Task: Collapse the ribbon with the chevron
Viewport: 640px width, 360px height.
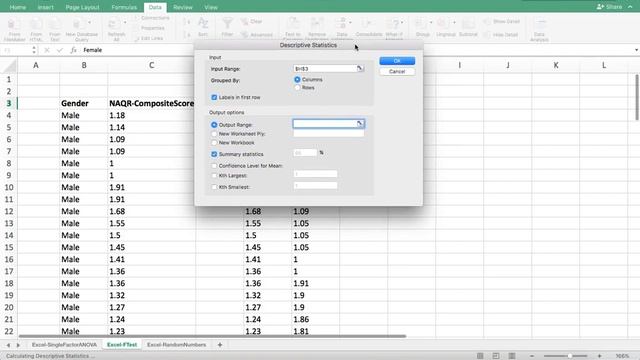Action: pyautogui.click(x=630, y=7)
